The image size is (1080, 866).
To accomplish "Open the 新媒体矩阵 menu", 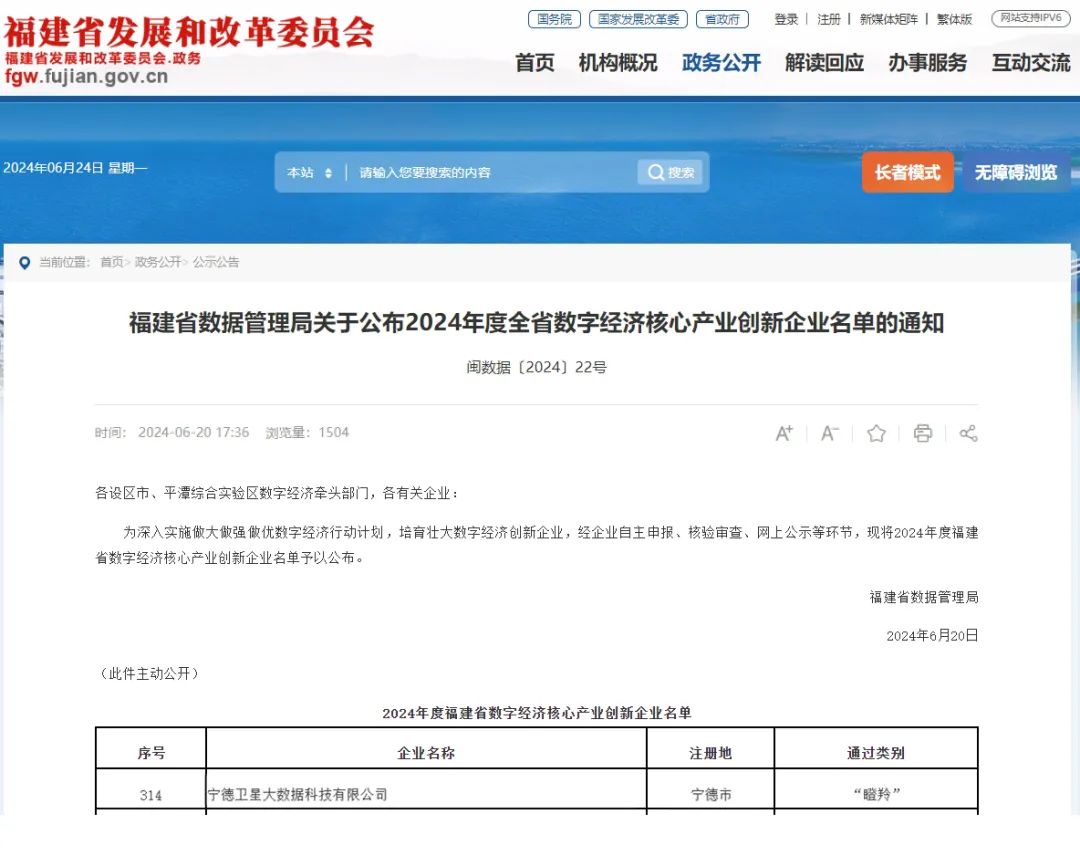I will (888, 19).
